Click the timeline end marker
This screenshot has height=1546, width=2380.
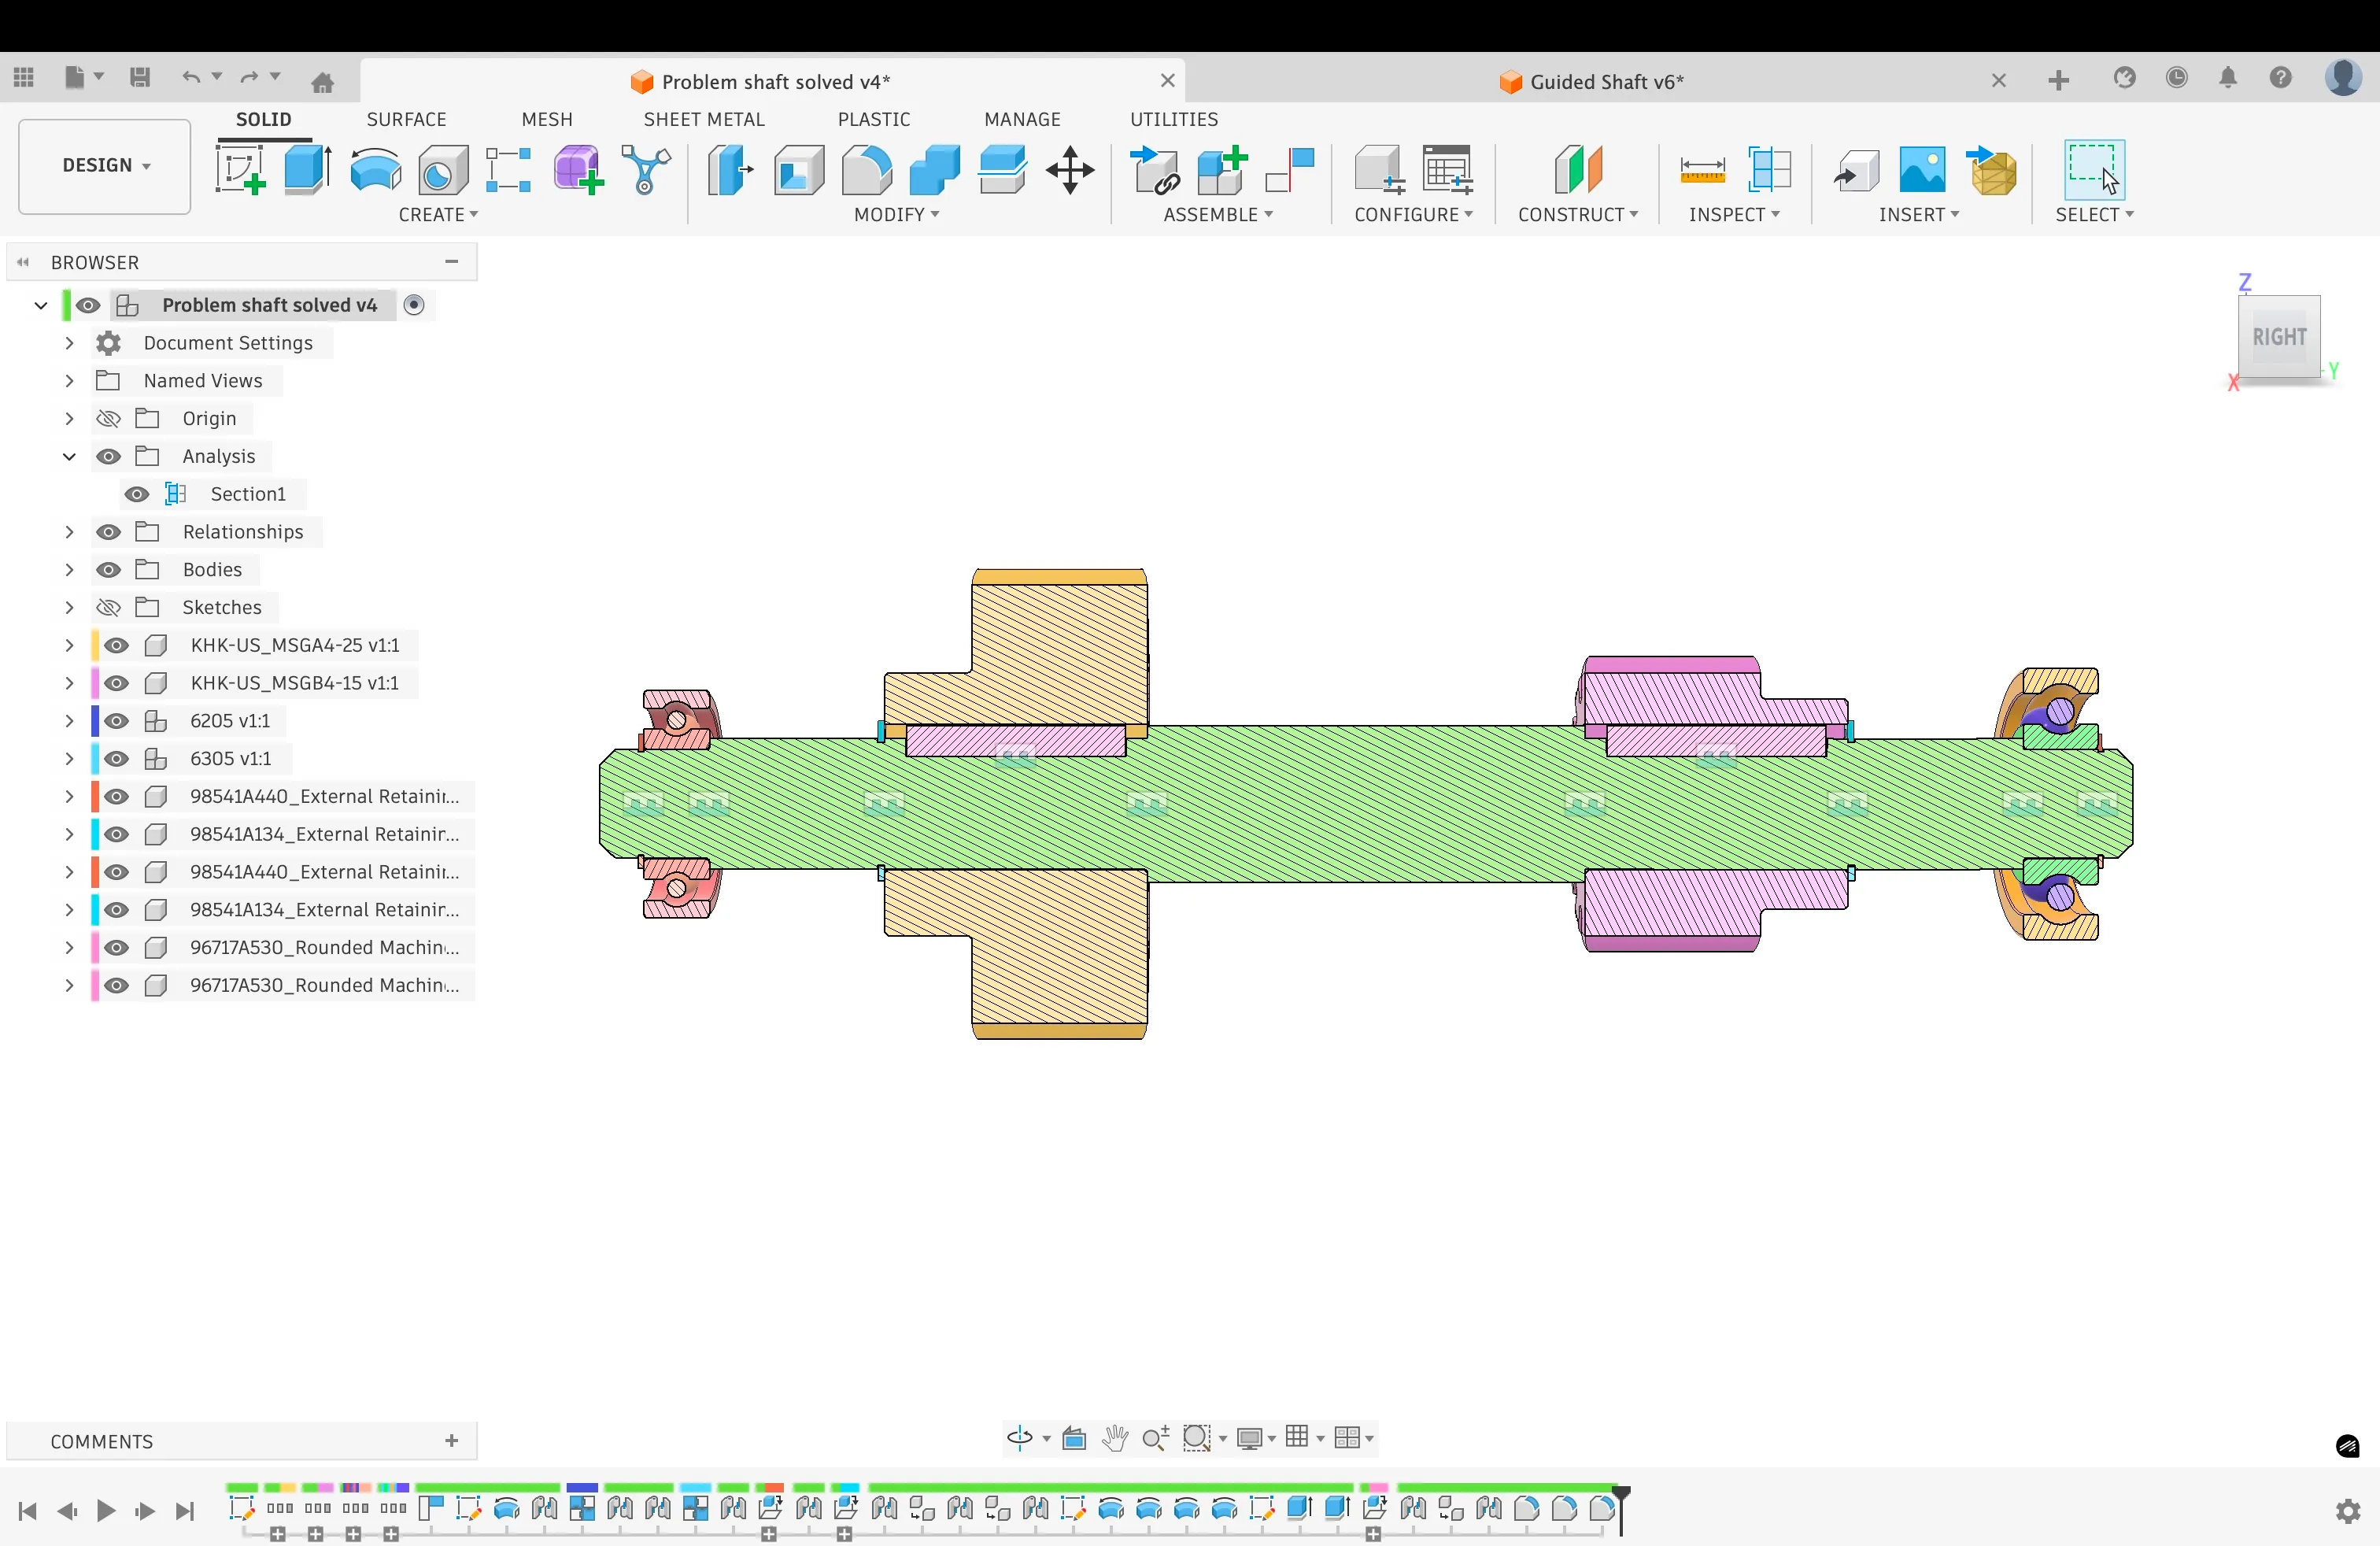click(1621, 1509)
